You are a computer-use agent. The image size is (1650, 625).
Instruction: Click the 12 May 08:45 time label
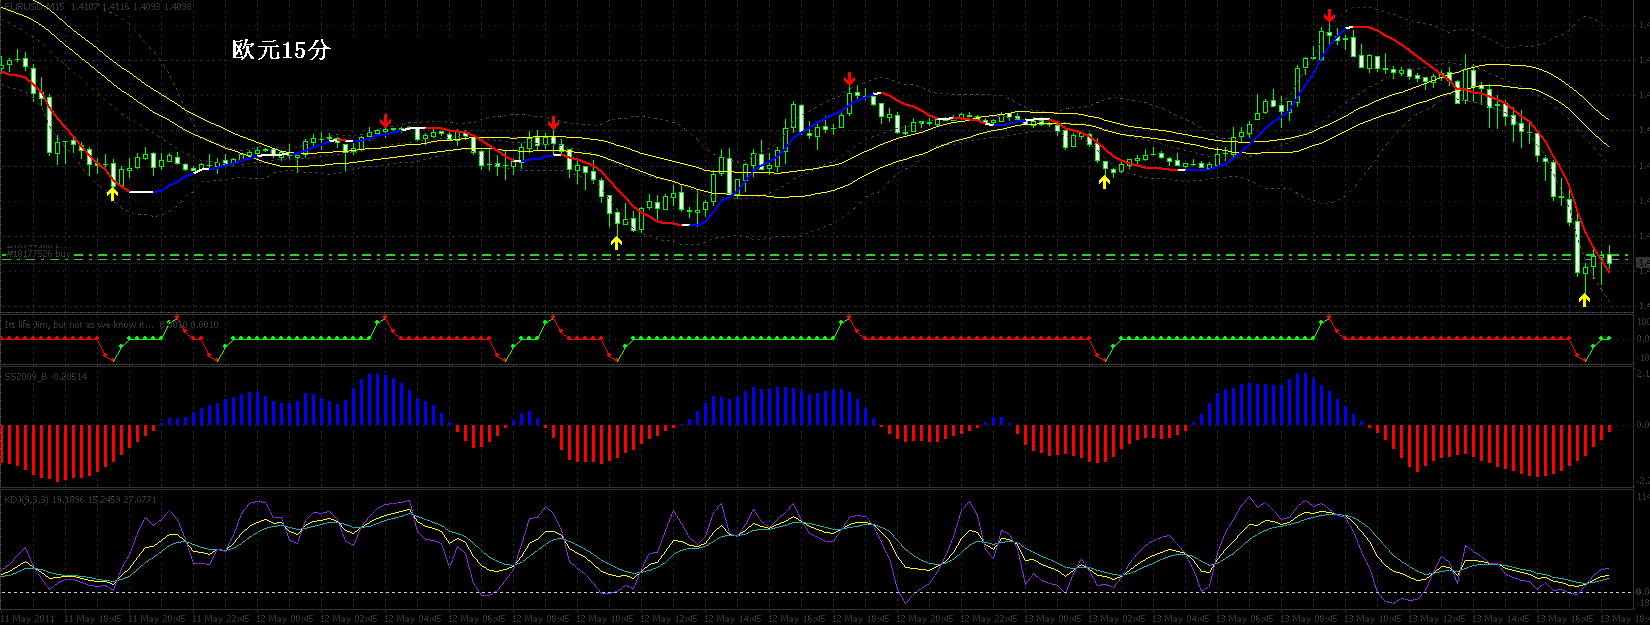(x=541, y=618)
